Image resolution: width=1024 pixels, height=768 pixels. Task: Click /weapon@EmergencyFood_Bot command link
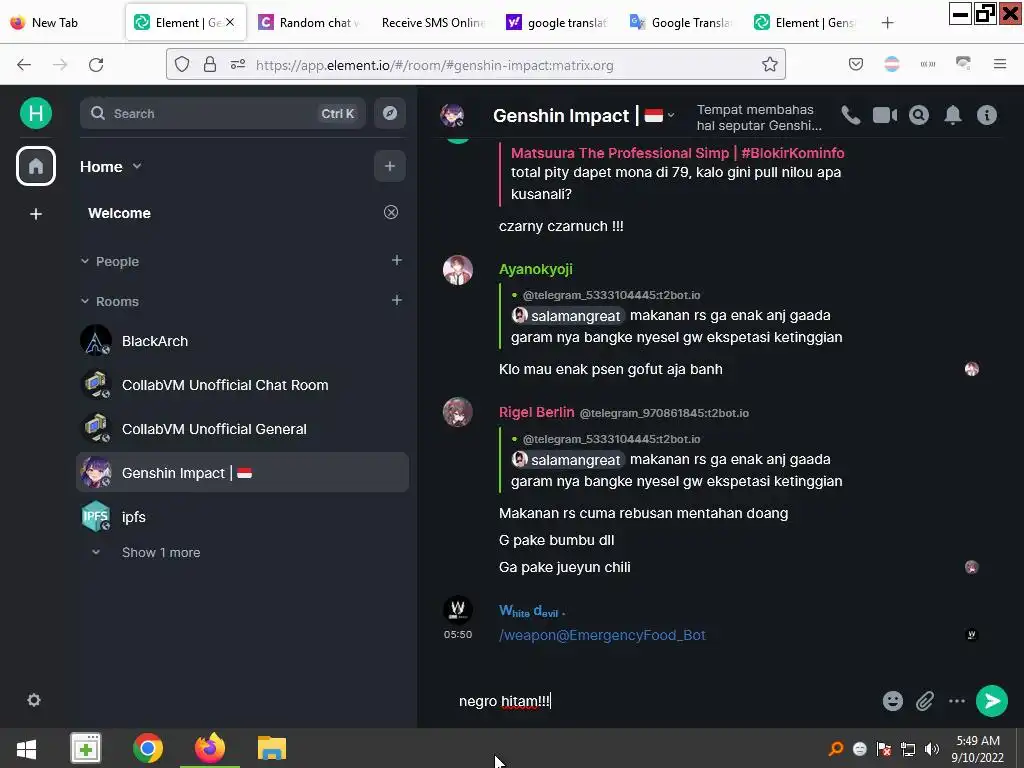coord(602,635)
